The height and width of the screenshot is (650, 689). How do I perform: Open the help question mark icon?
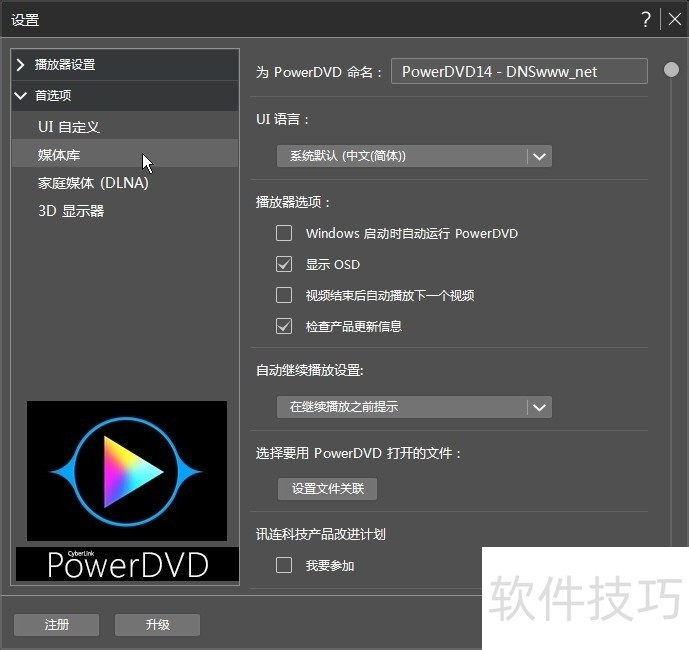click(645, 19)
